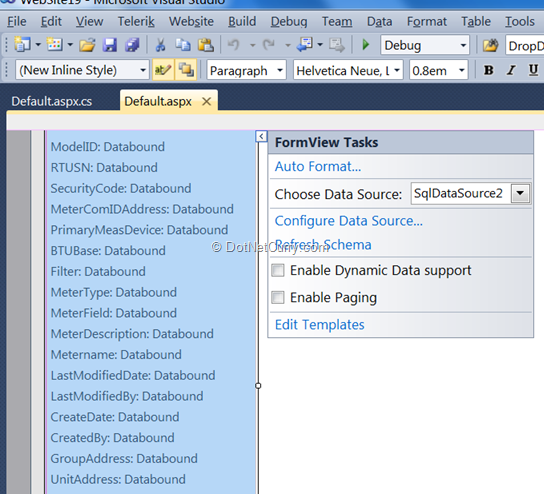
Task: Open the Format menu
Action: click(427, 22)
